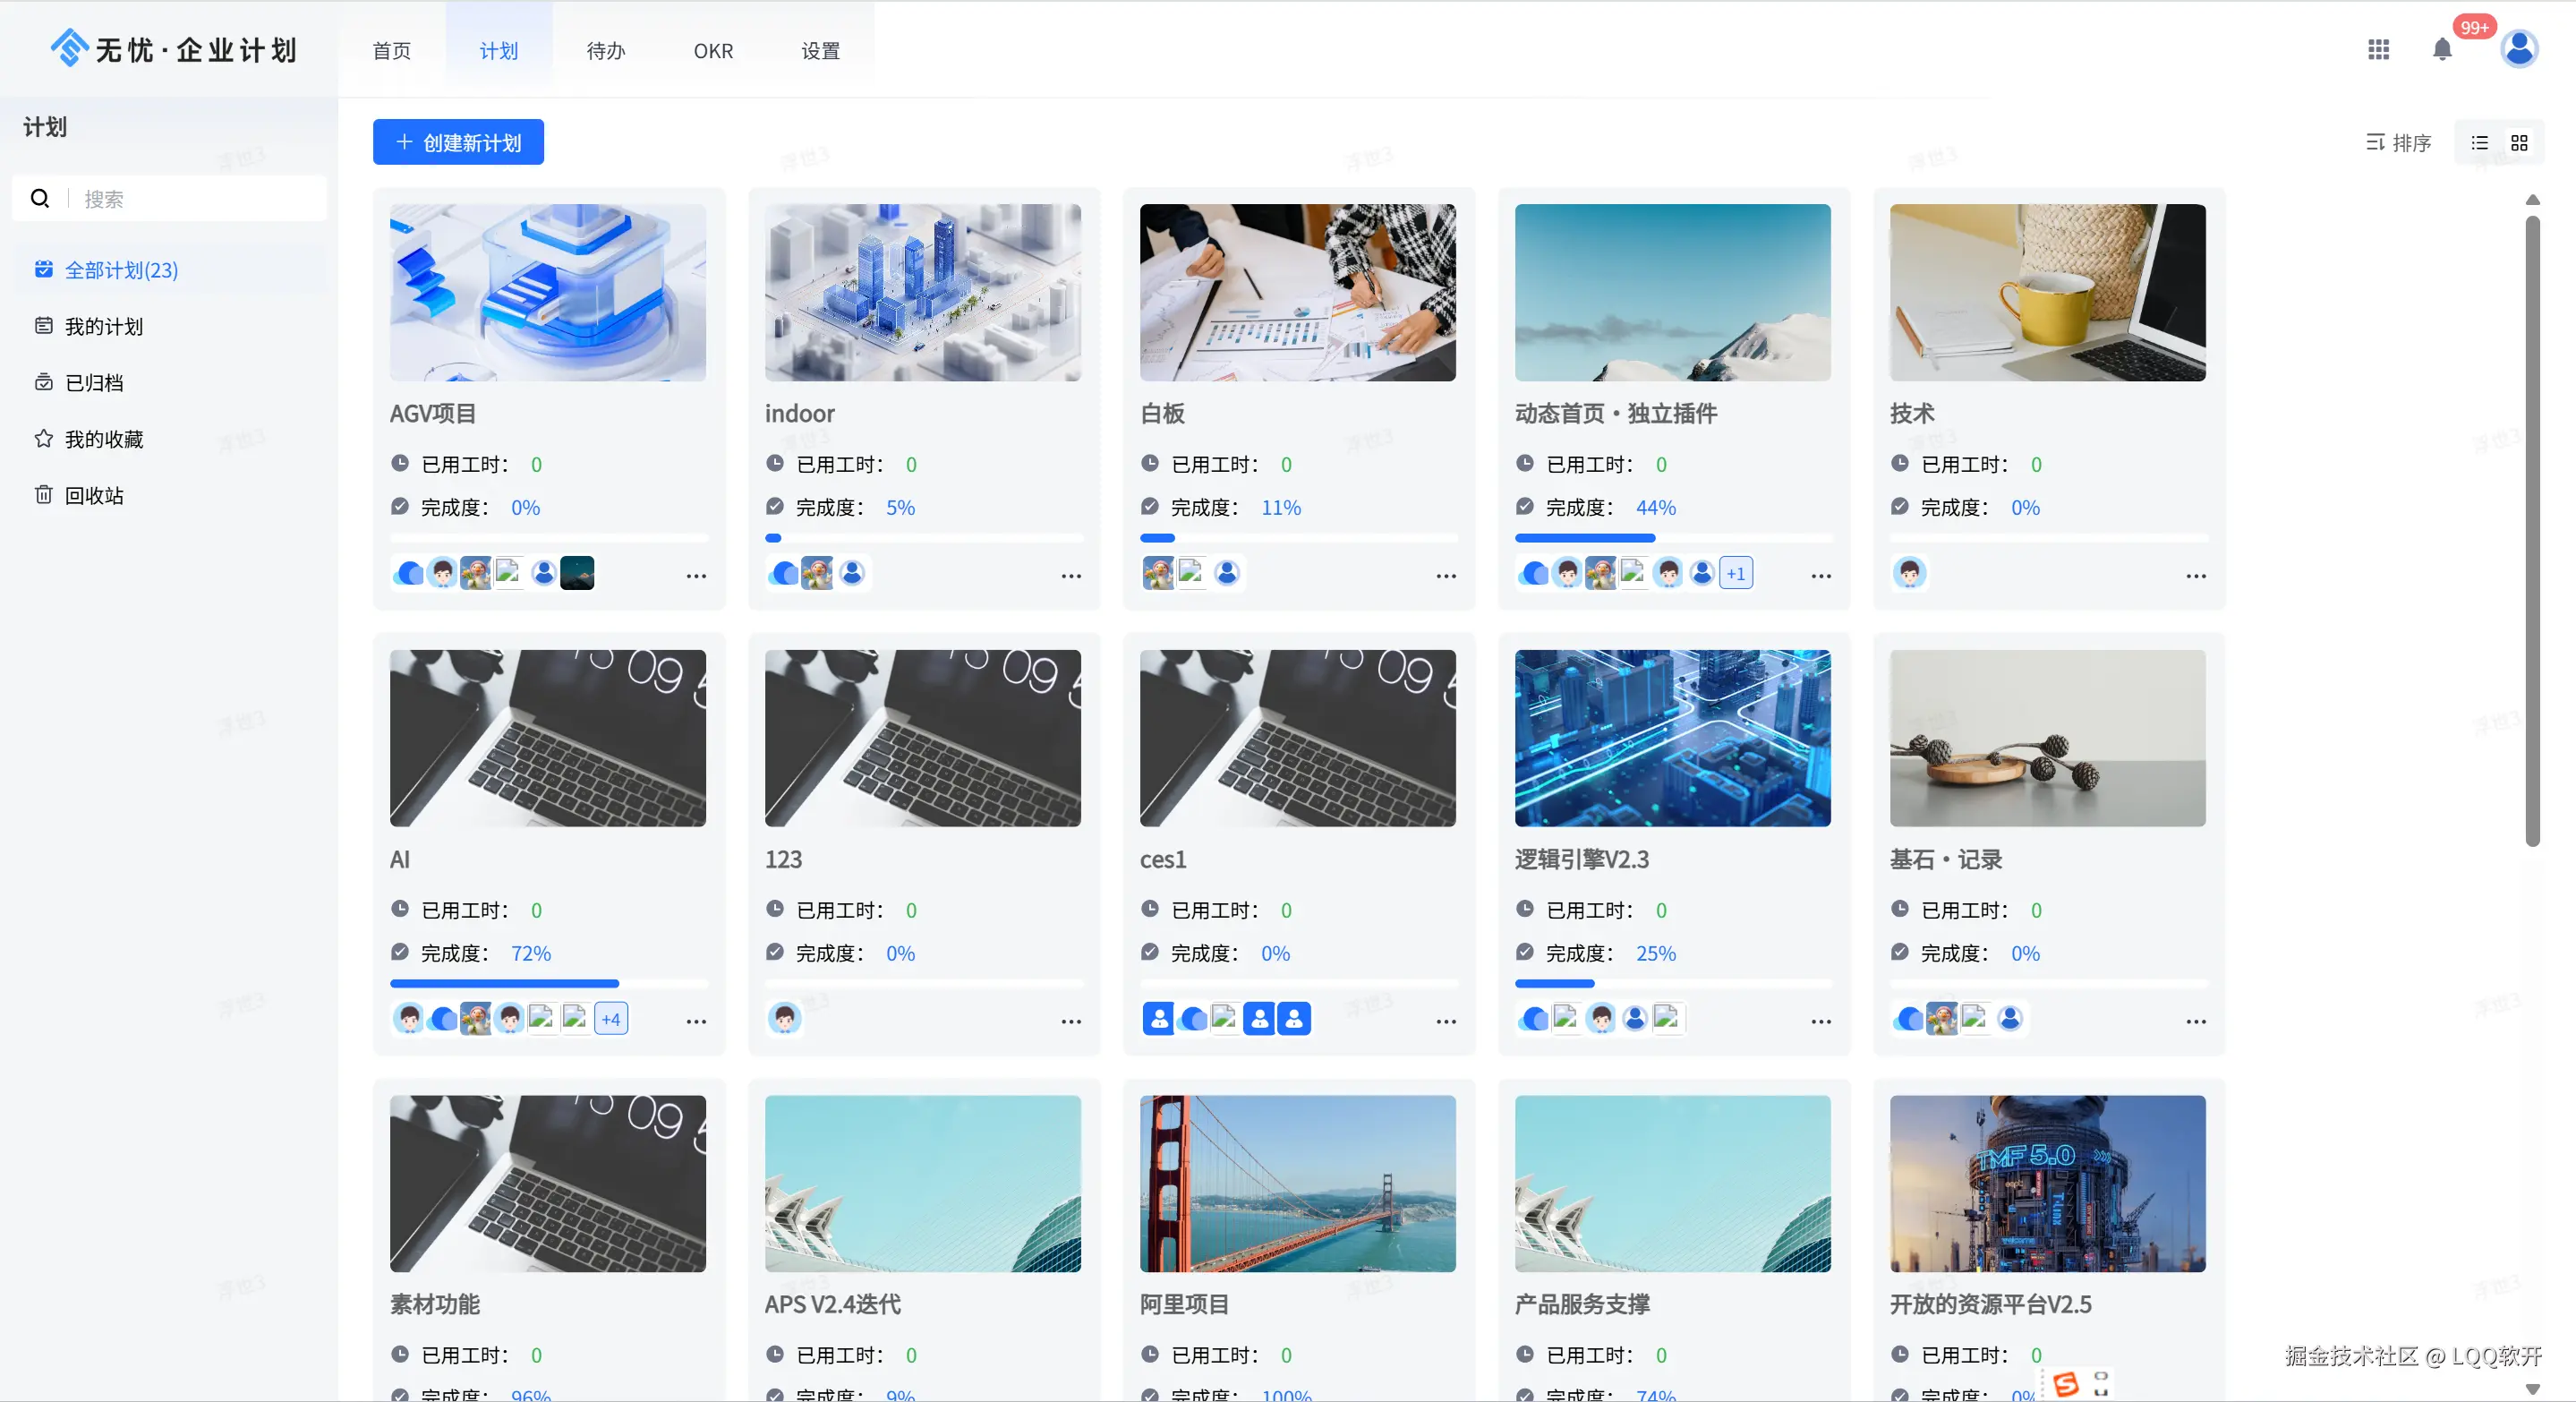This screenshot has width=2576, height=1402.
Task: Open the notification bell icon
Action: pos(2441,50)
